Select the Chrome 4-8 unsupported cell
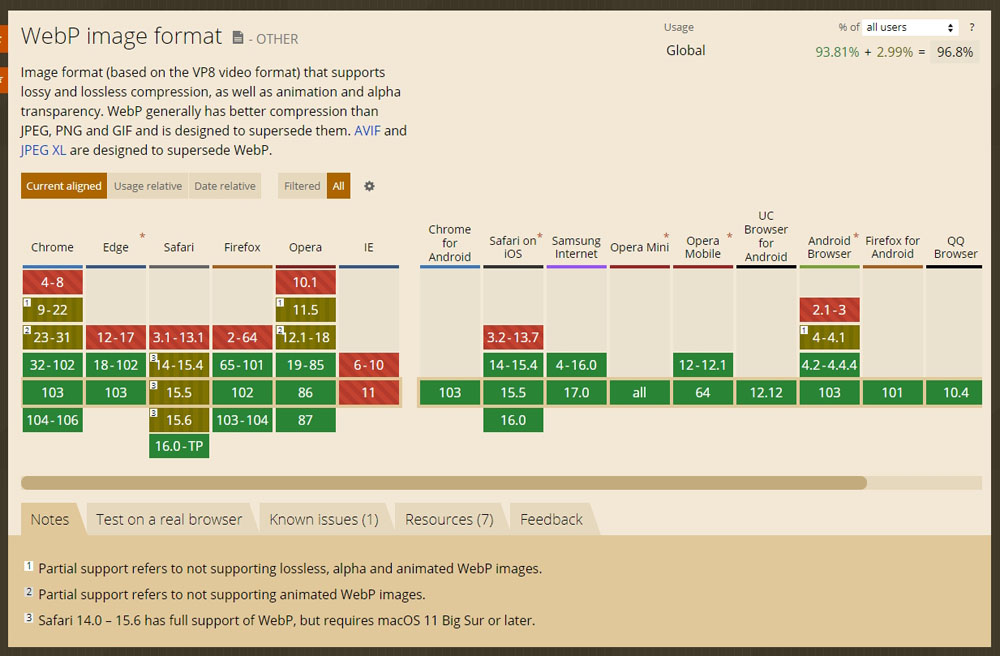 (x=52, y=282)
